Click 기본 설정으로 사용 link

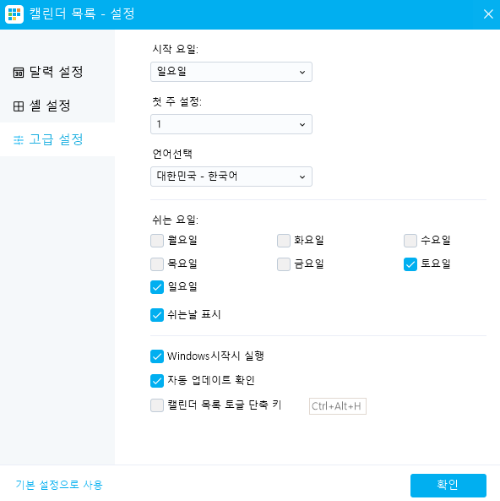pyautogui.click(x=59, y=485)
